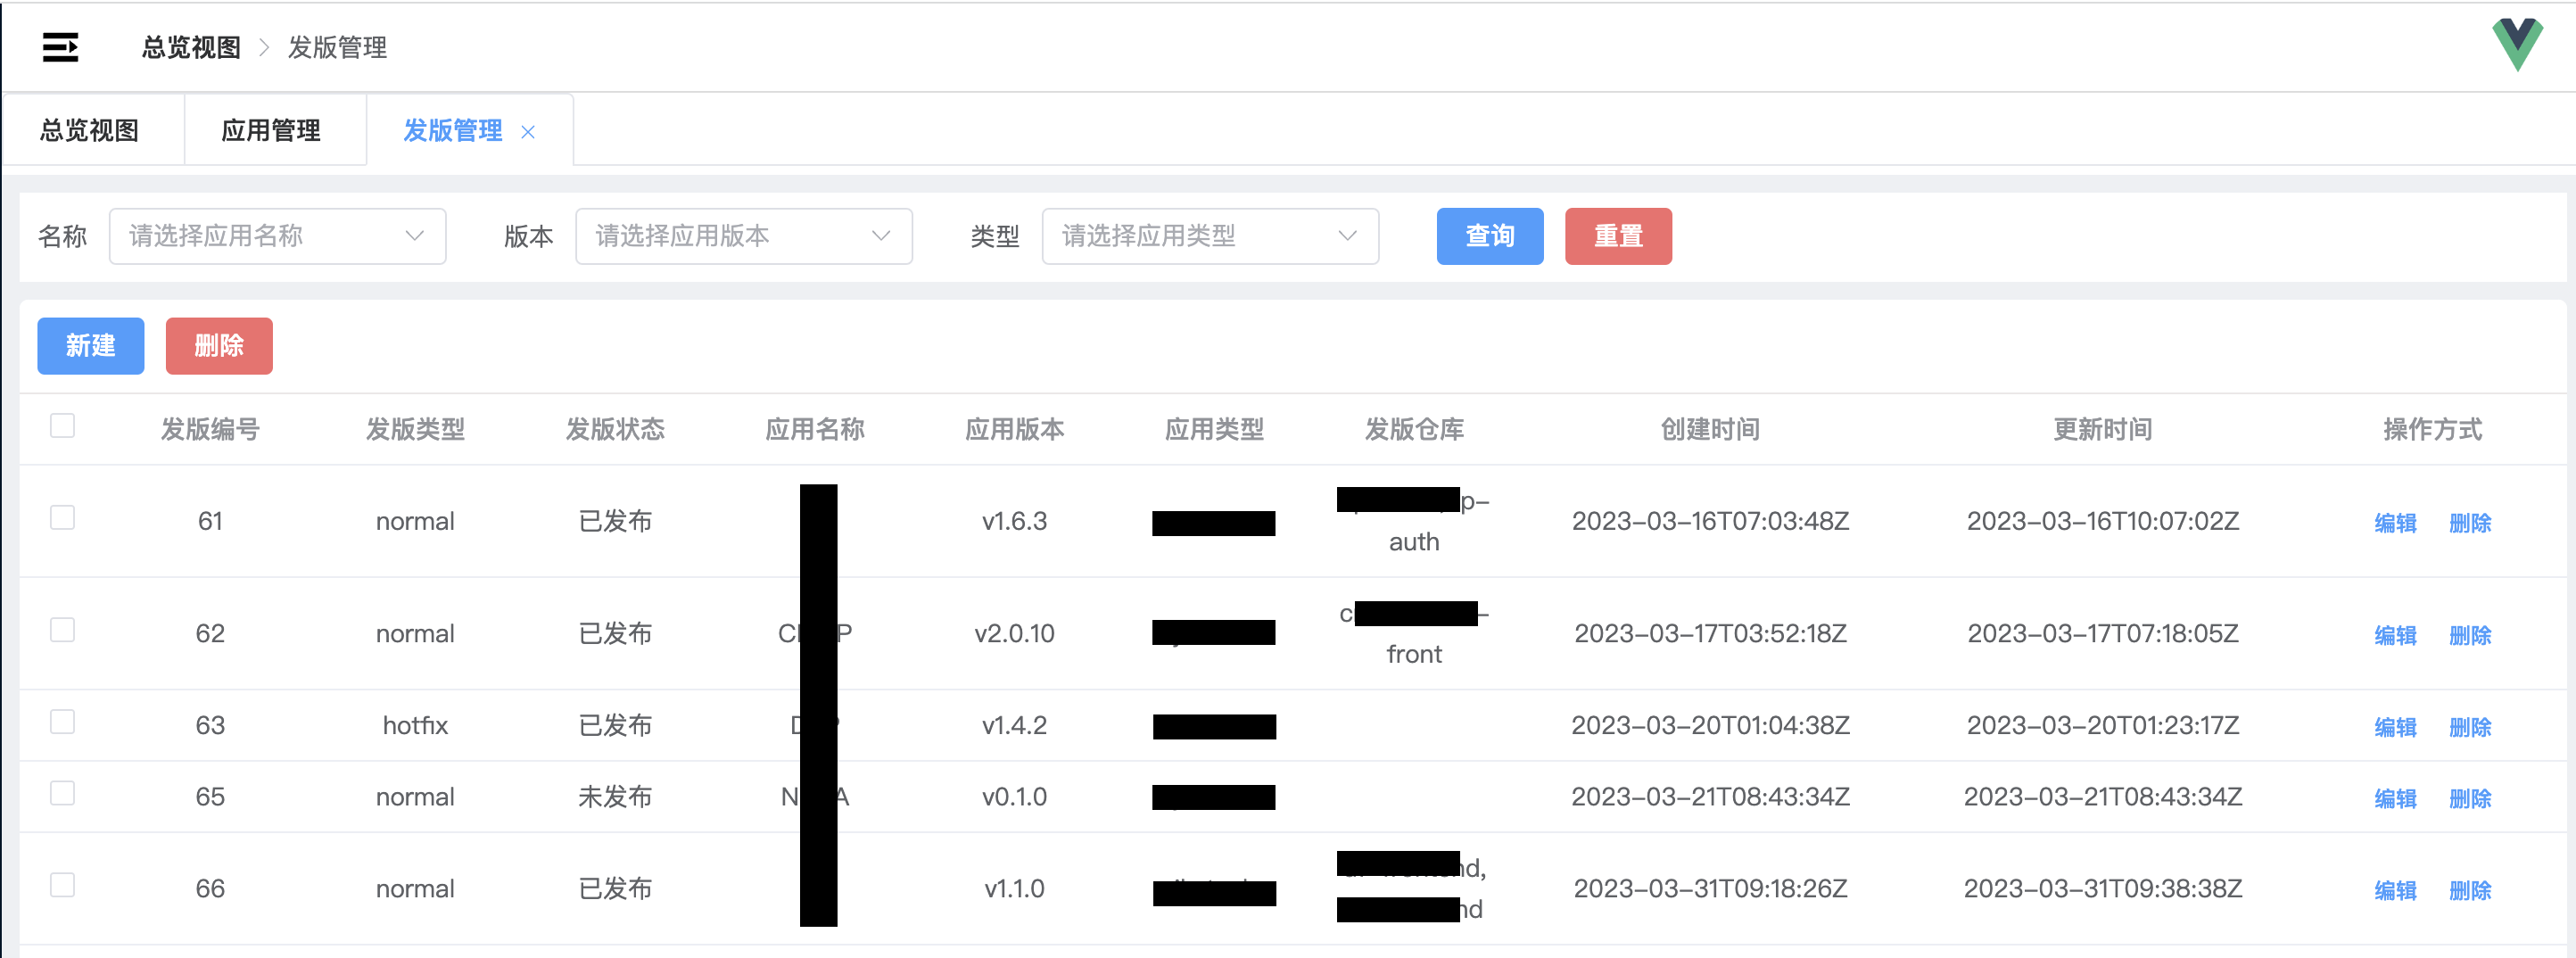Go to 总览视图 in the breadcrumb
The image size is (2576, 958).
pyautogui.click(x=191, y=47)
